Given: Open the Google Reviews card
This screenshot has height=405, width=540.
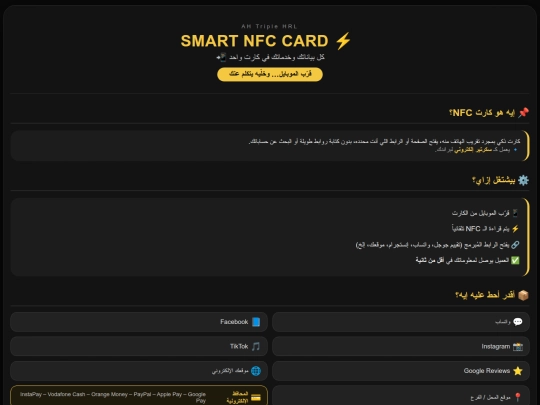Looking at the screenshot, I should [x=401, y=371].
